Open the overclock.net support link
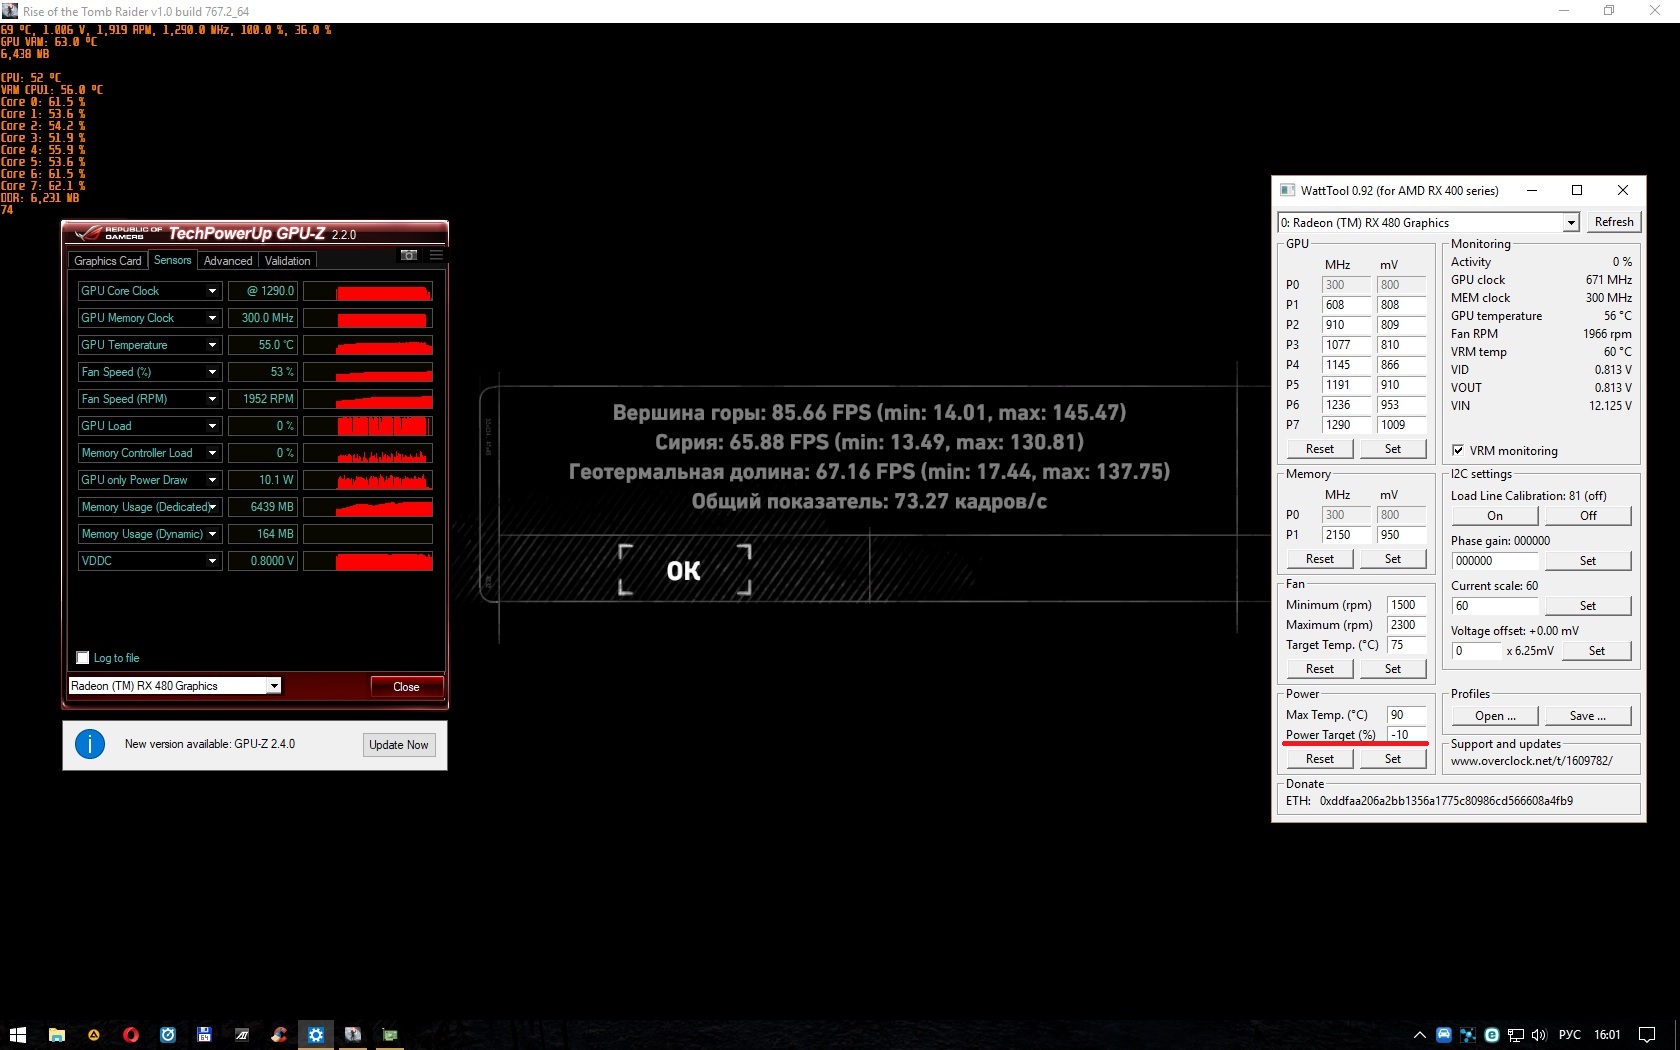The height and width of the screenshot is (1050, 1680). point(1532,761)
